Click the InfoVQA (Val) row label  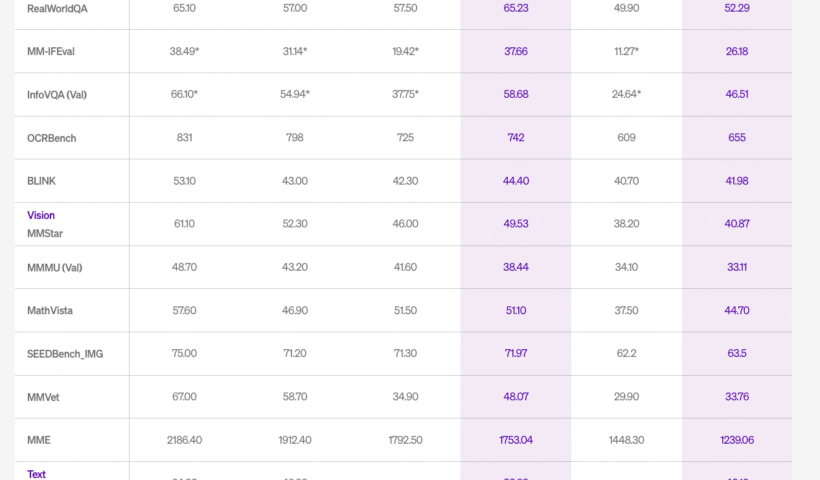tap(56, 95)
